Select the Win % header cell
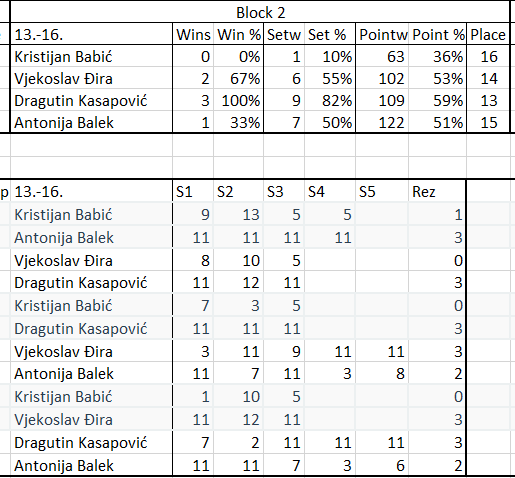515x478 pixels. 238,34
